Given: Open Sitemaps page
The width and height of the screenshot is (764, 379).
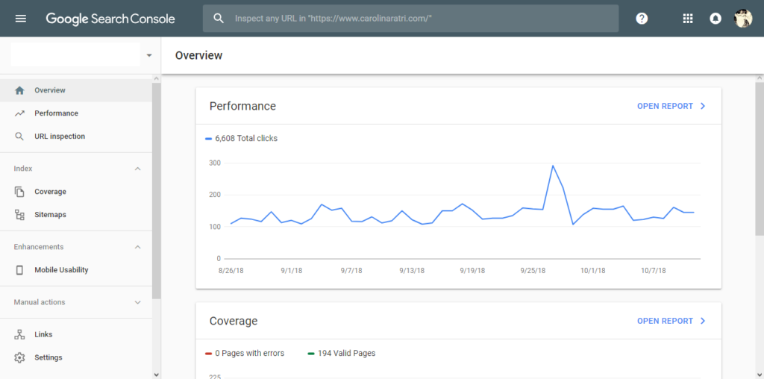Looking at the screenshot, I should (76, 215).
